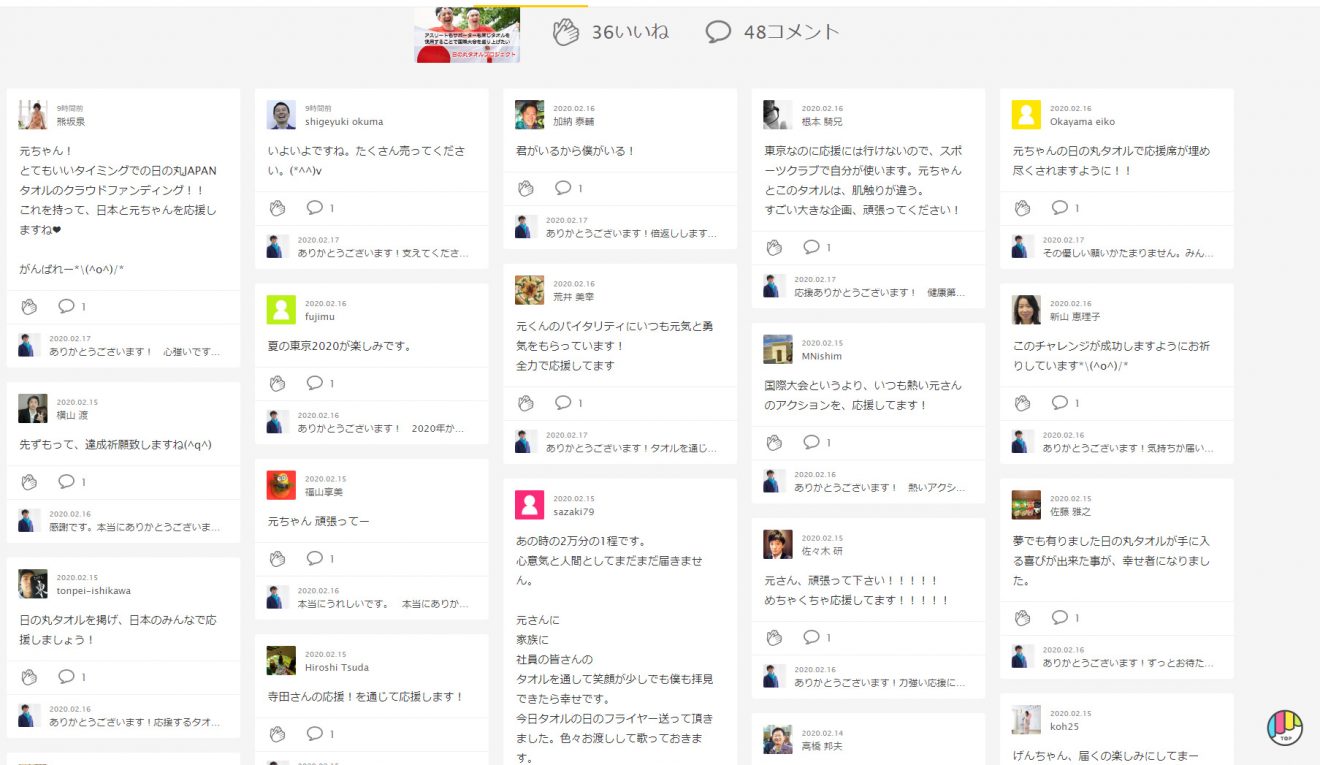Open user name shigeyuki okuma

click(344, 122)
